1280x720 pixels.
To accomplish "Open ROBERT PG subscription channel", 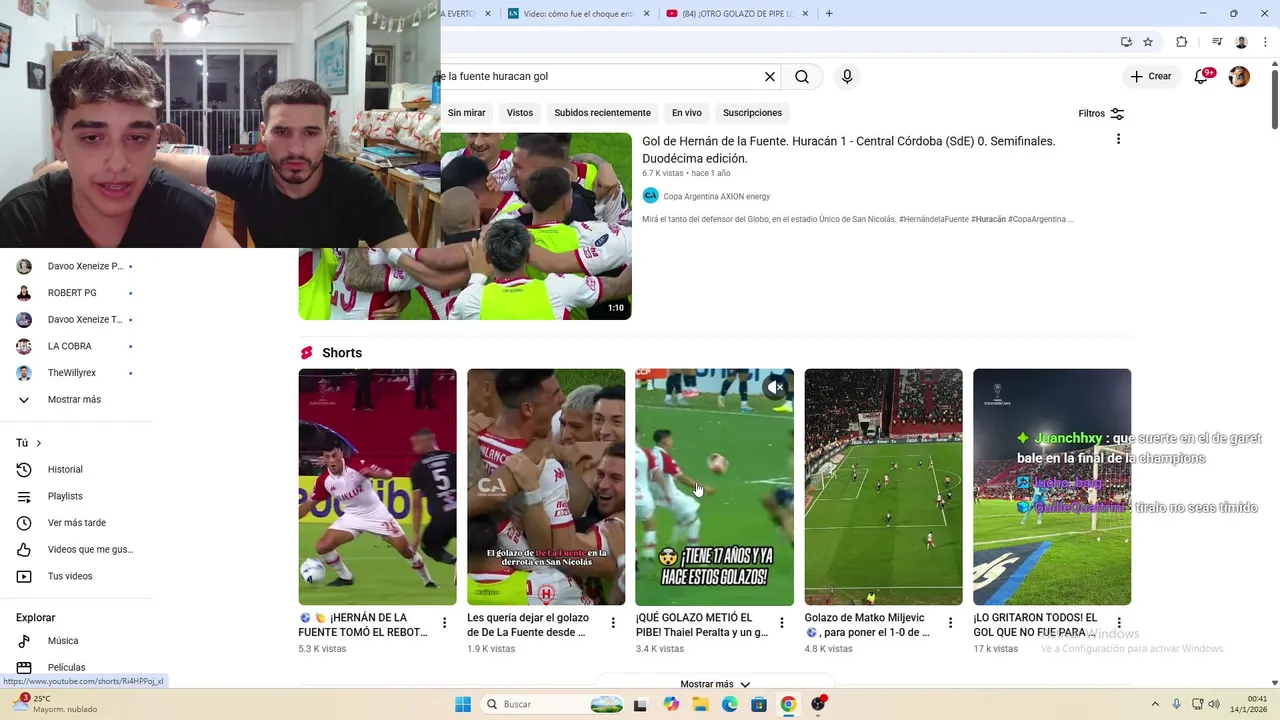I will click(x=76, y=293).
